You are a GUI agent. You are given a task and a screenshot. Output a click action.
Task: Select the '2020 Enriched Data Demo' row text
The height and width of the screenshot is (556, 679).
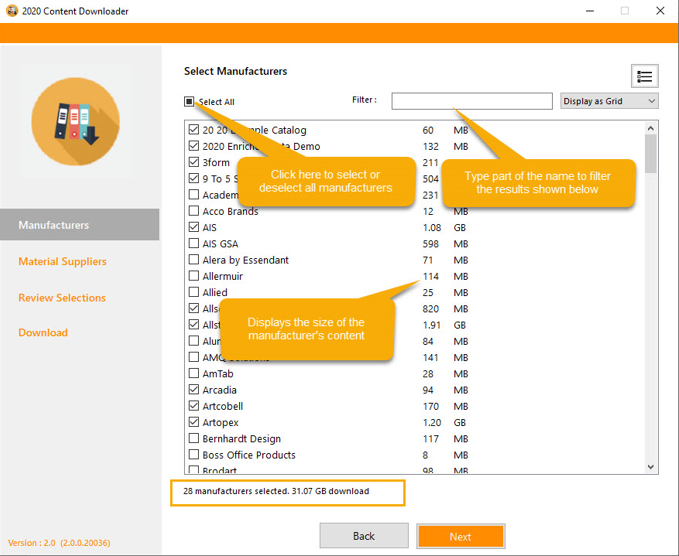coord(261,146)
